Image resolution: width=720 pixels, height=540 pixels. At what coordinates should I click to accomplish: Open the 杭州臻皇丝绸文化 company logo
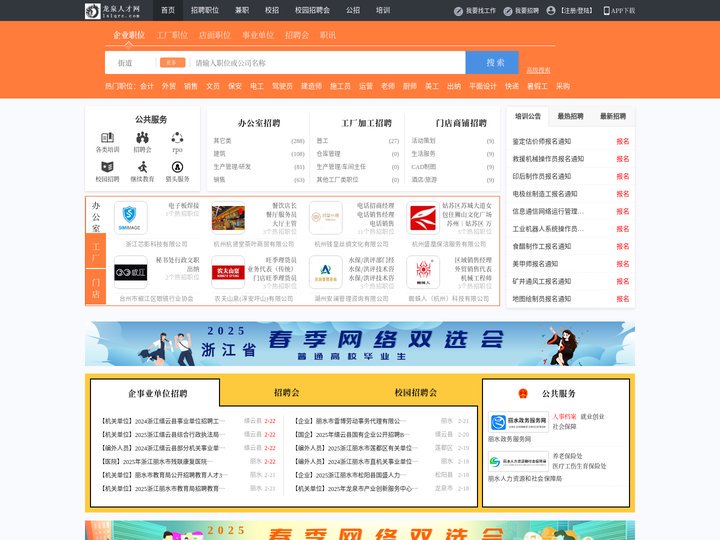click(326, 218)
